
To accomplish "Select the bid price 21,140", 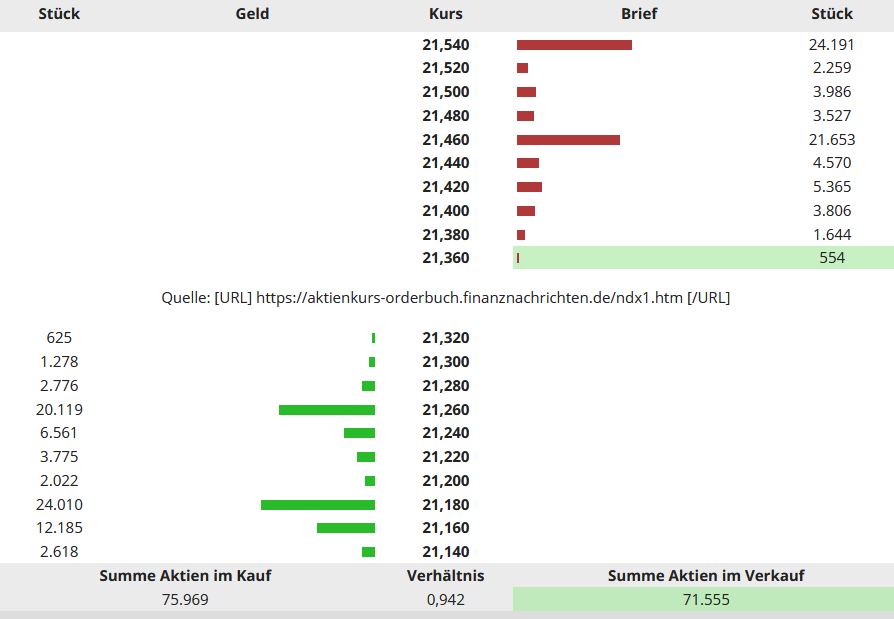I will [x=446, y=552].
